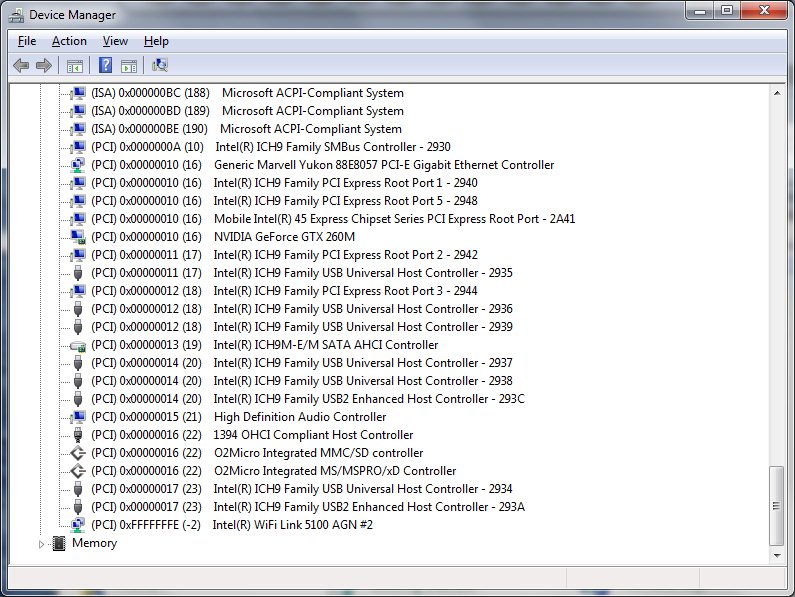The height and width of the screenshot is (597, 795).
Task: Click USB2 Enhanced Controller 293A icon
Action: 78,507
